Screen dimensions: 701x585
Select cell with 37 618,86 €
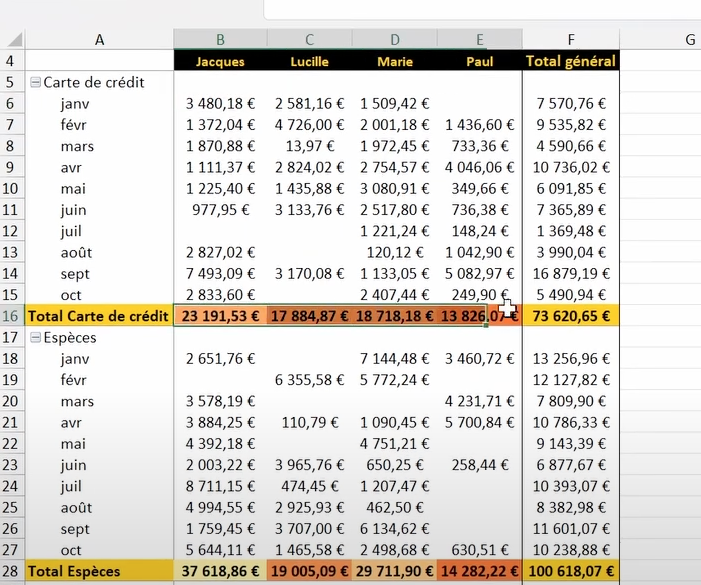click(x=220, y=571)
